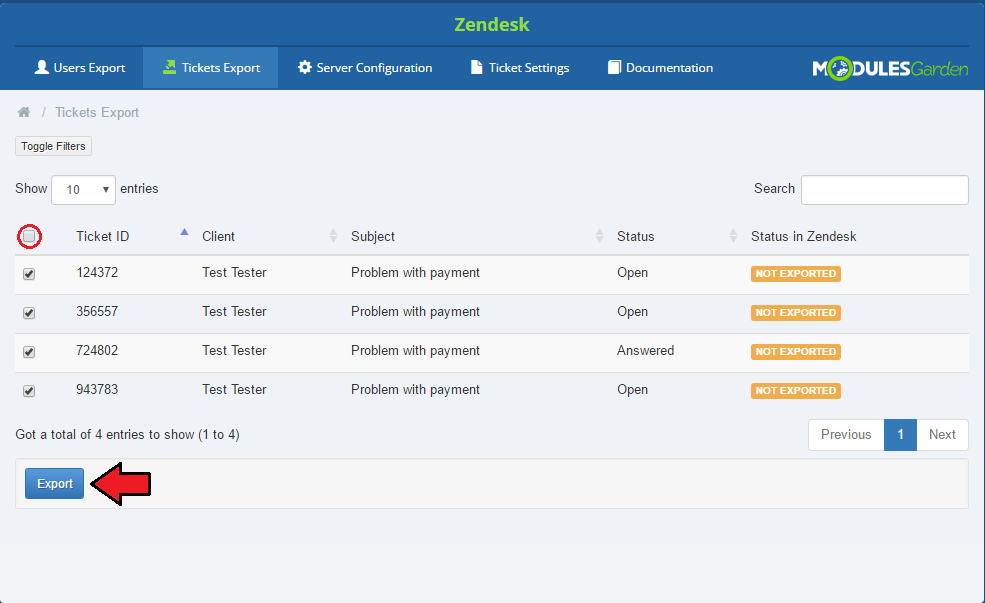Uncheck ticket 724802 checkbox
Viewport: 985px width, 603px height.
[x=29, y=352]
